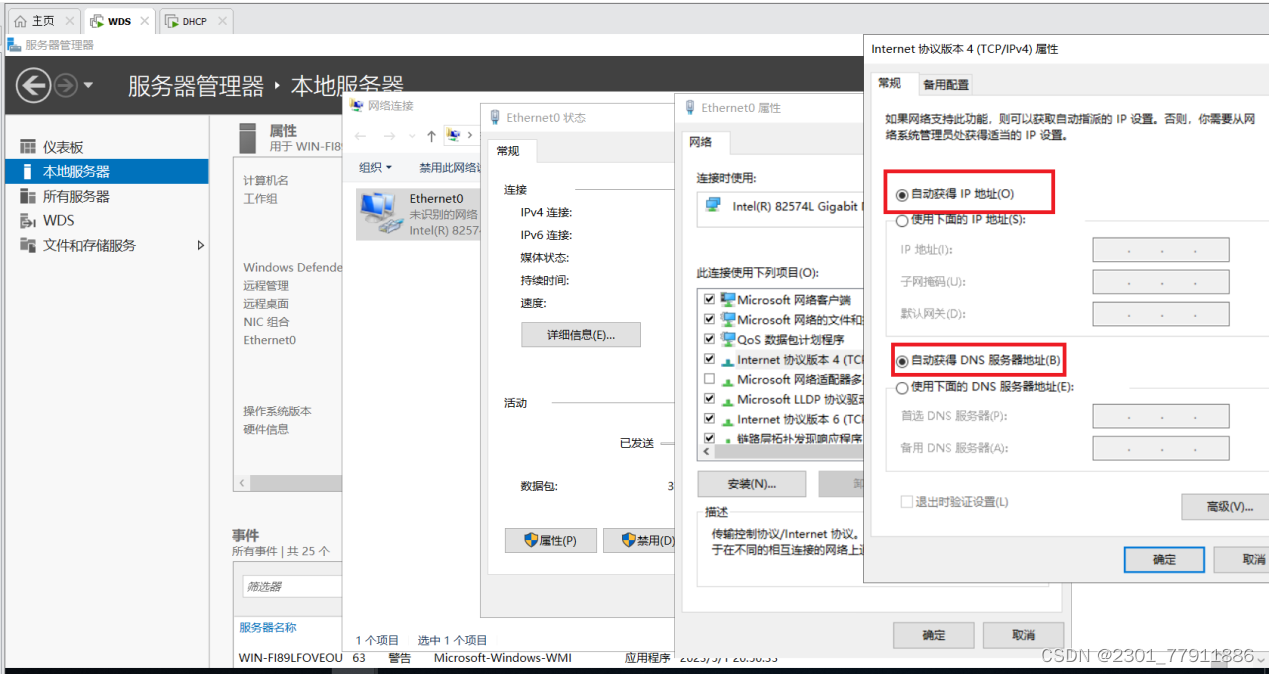Viewport: 1269px width, 674px height.
Task: Click the 筛选器 filter field in 事件
Action: coord(292,586)
